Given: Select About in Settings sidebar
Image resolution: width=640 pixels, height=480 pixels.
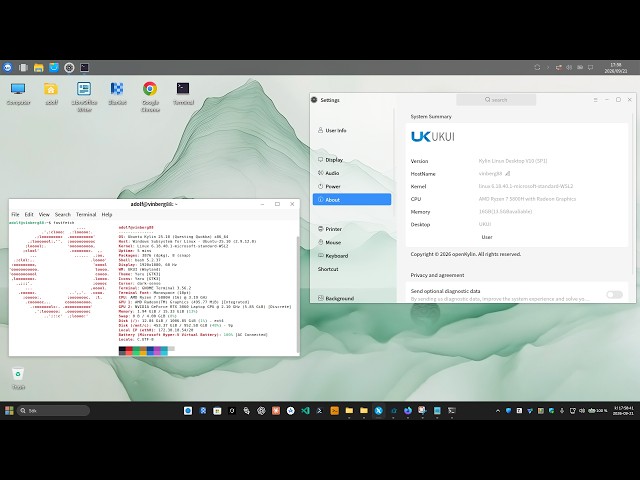Looking at the screenshot, I should (352, 200).
